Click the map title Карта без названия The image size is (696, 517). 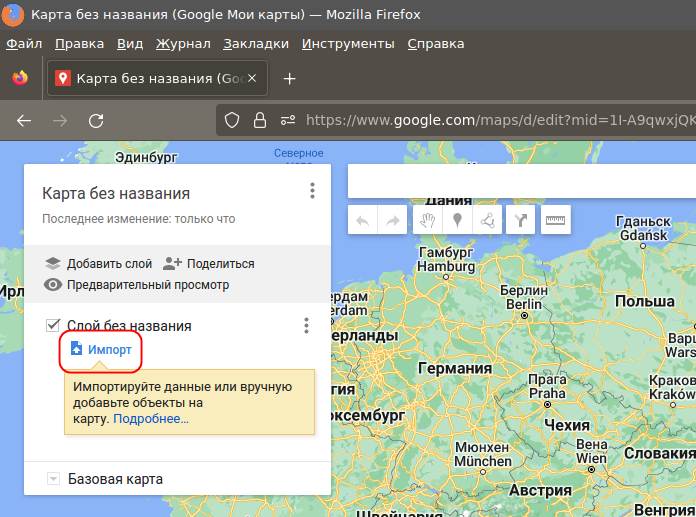(116, 193)
